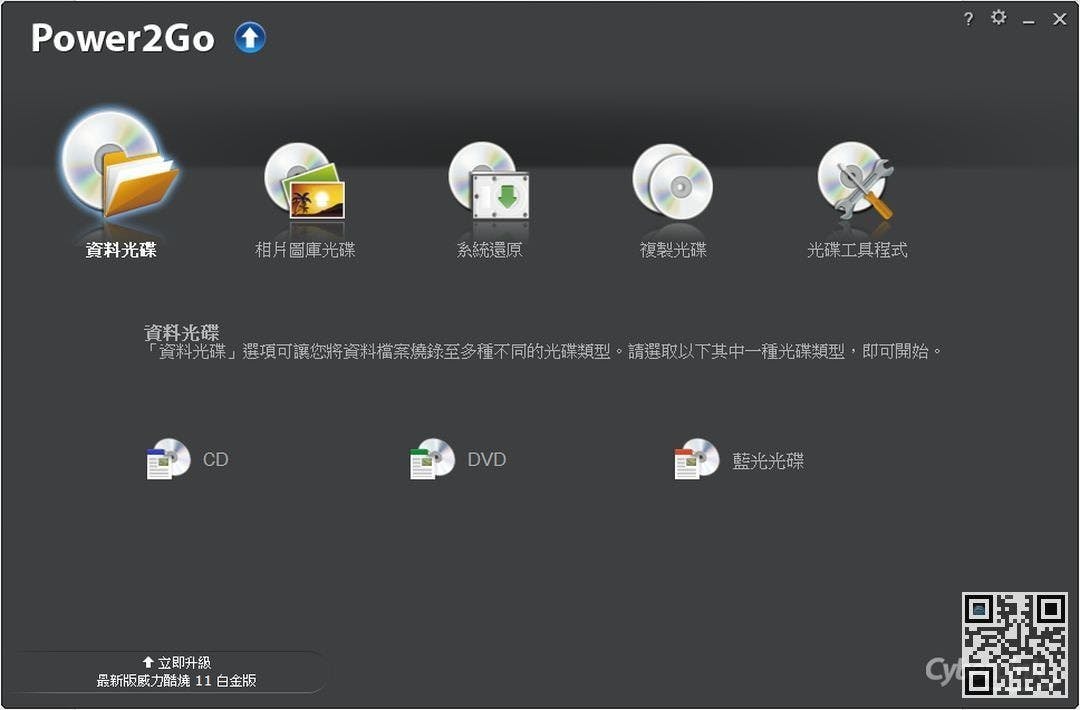Click the CD text label

[216, 459]
